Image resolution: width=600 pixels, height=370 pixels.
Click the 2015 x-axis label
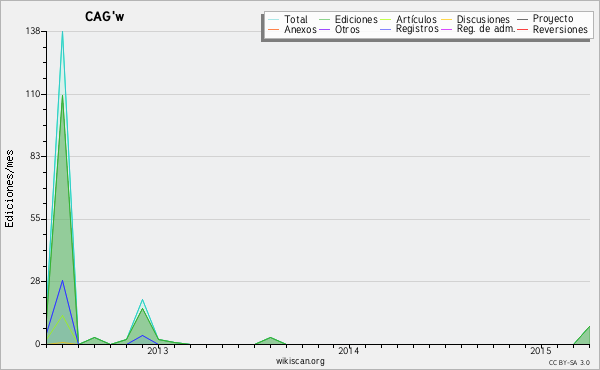(x=541, y=351)
